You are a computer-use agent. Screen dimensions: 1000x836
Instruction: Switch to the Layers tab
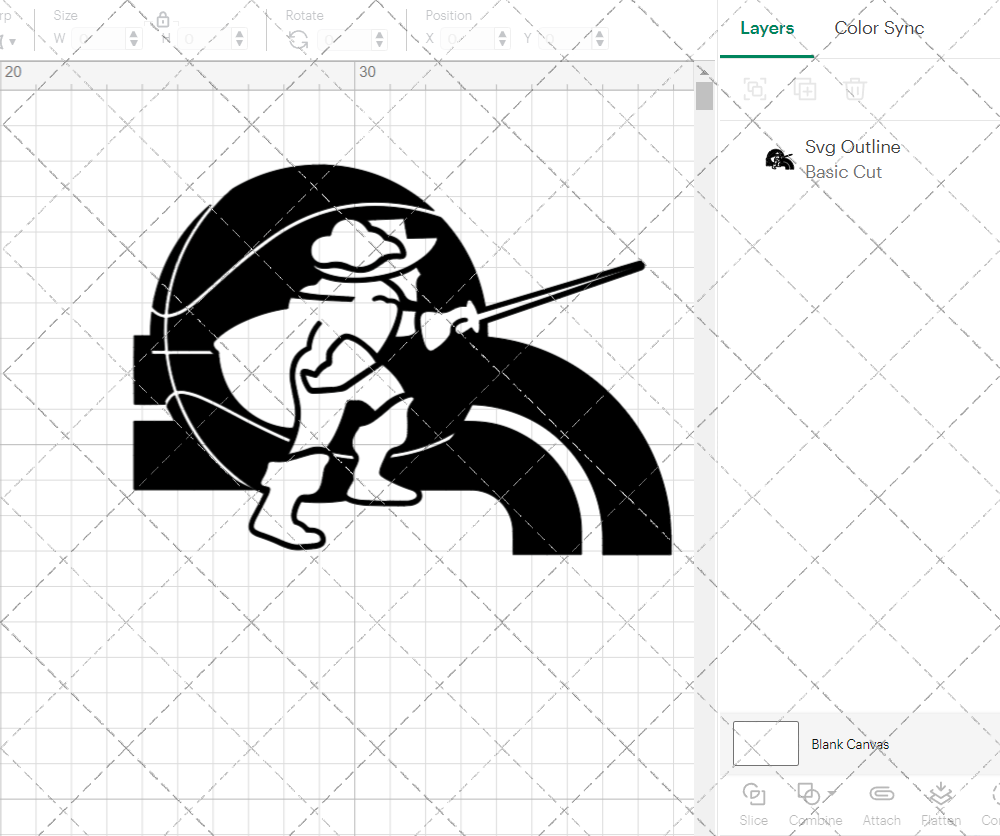tap(767, 28)
